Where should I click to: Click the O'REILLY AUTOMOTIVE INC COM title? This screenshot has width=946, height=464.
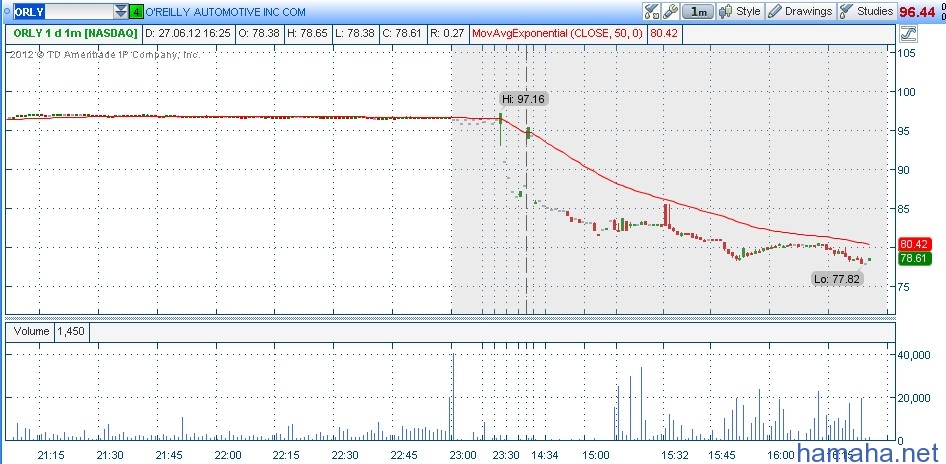[x=226, y=12]
